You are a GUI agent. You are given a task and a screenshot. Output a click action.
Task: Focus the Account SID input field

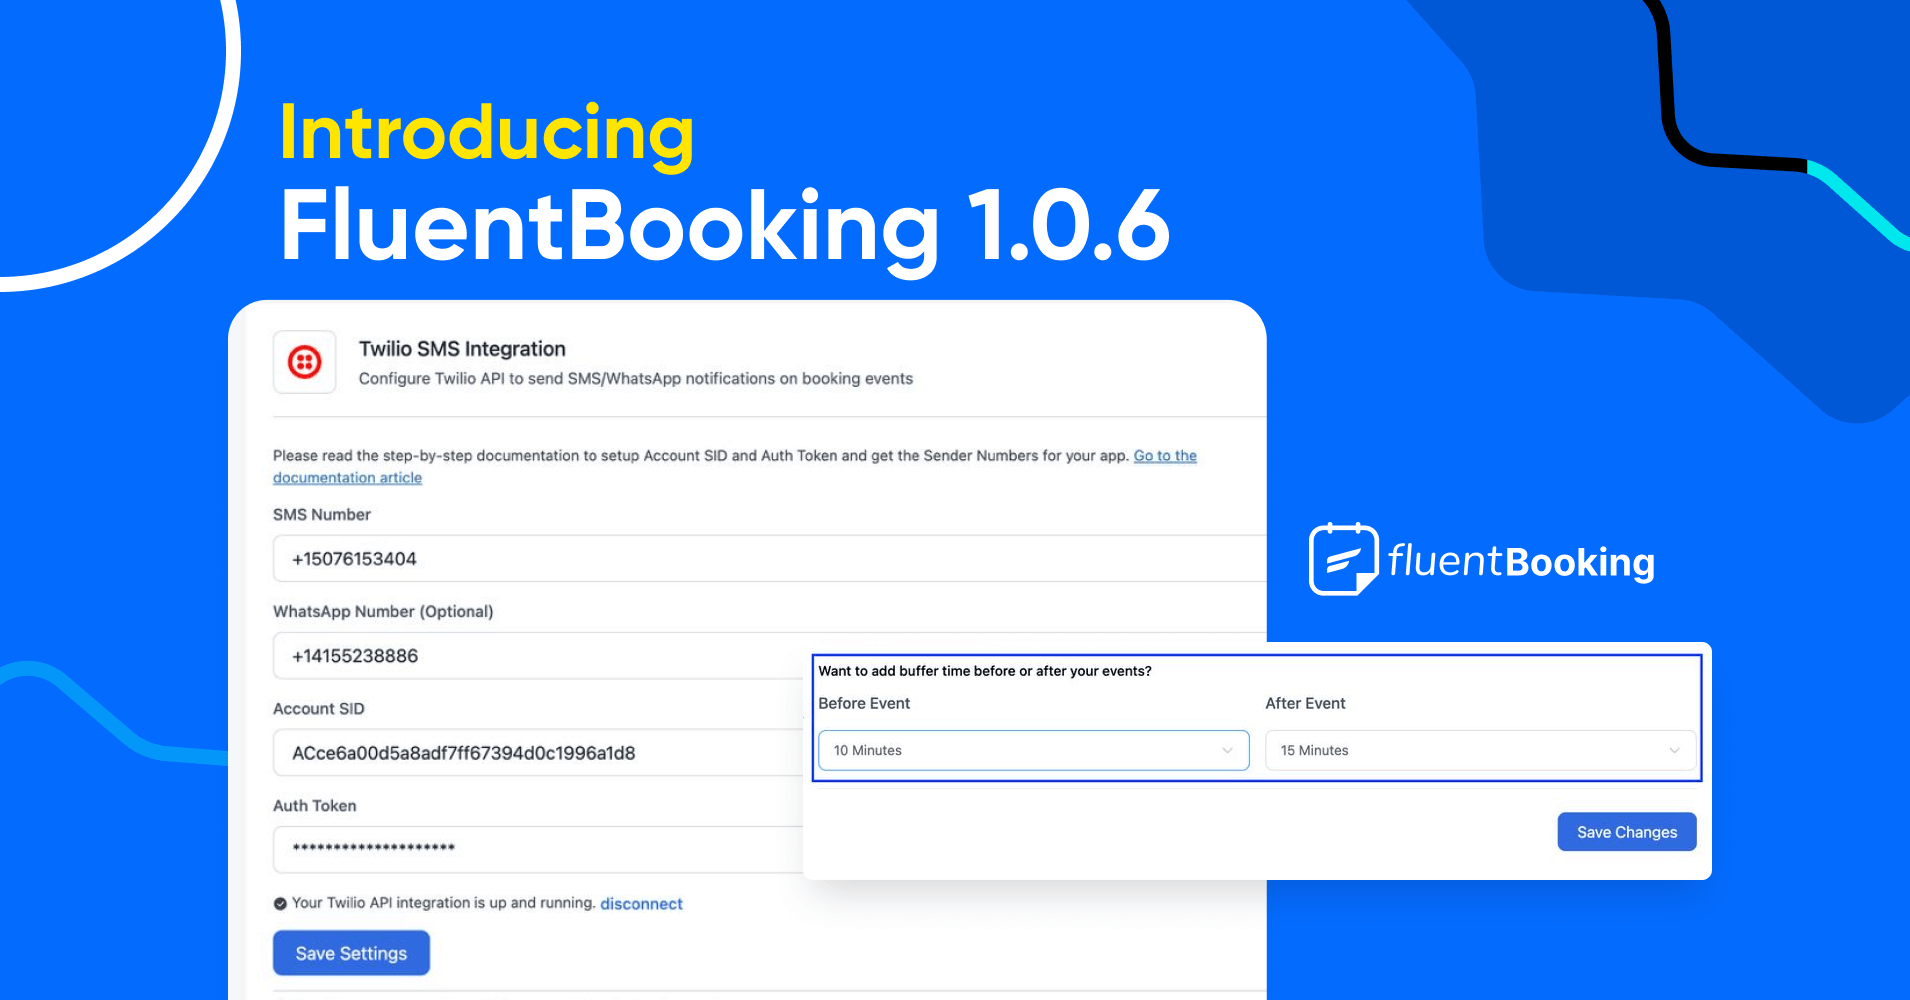(538, 753)
